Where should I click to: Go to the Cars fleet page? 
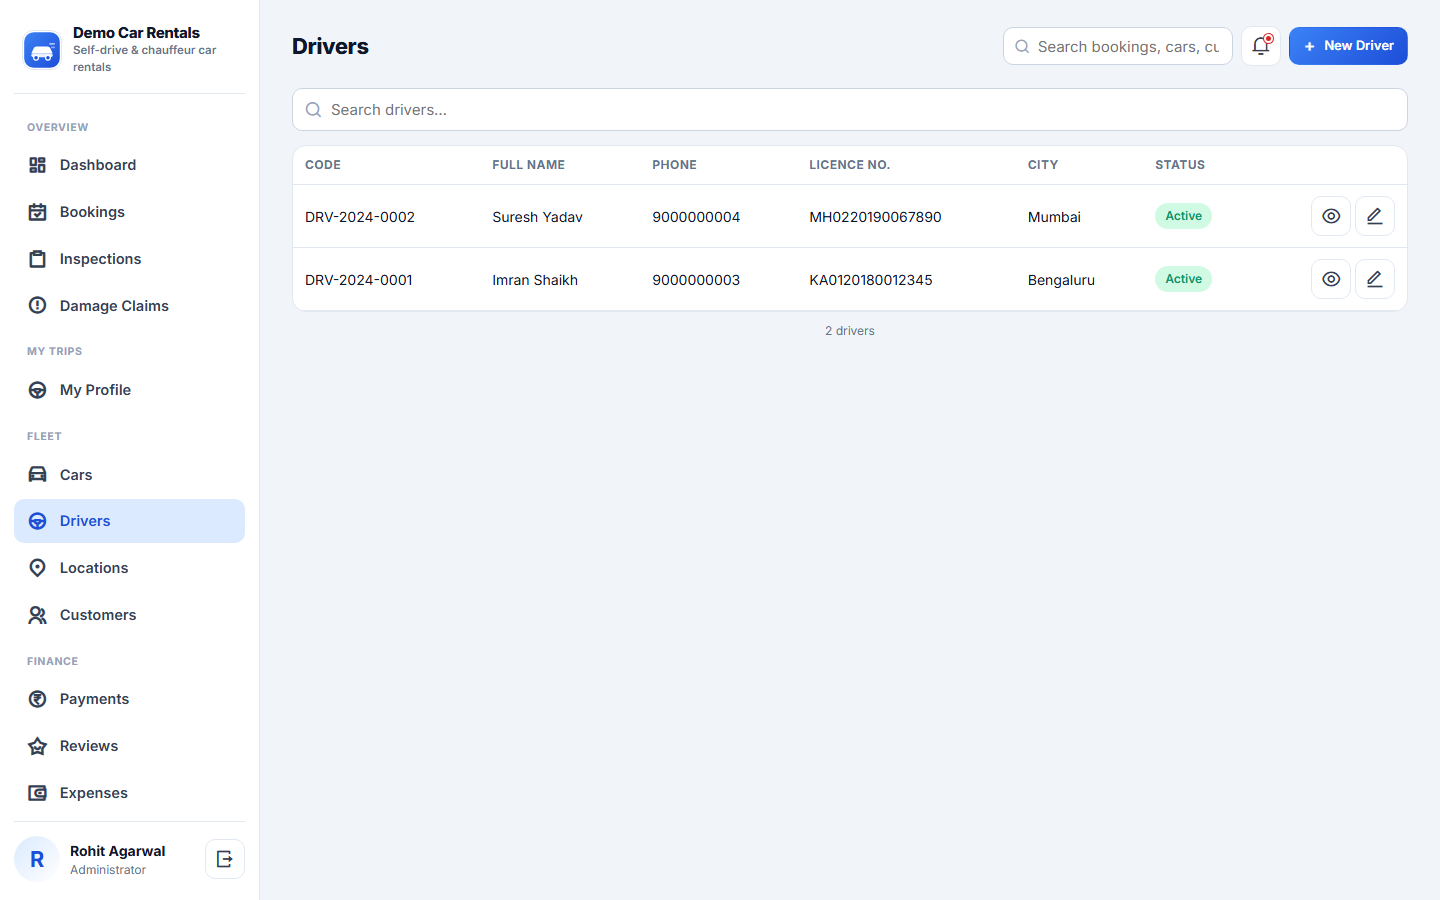click(x=129, y=475)
